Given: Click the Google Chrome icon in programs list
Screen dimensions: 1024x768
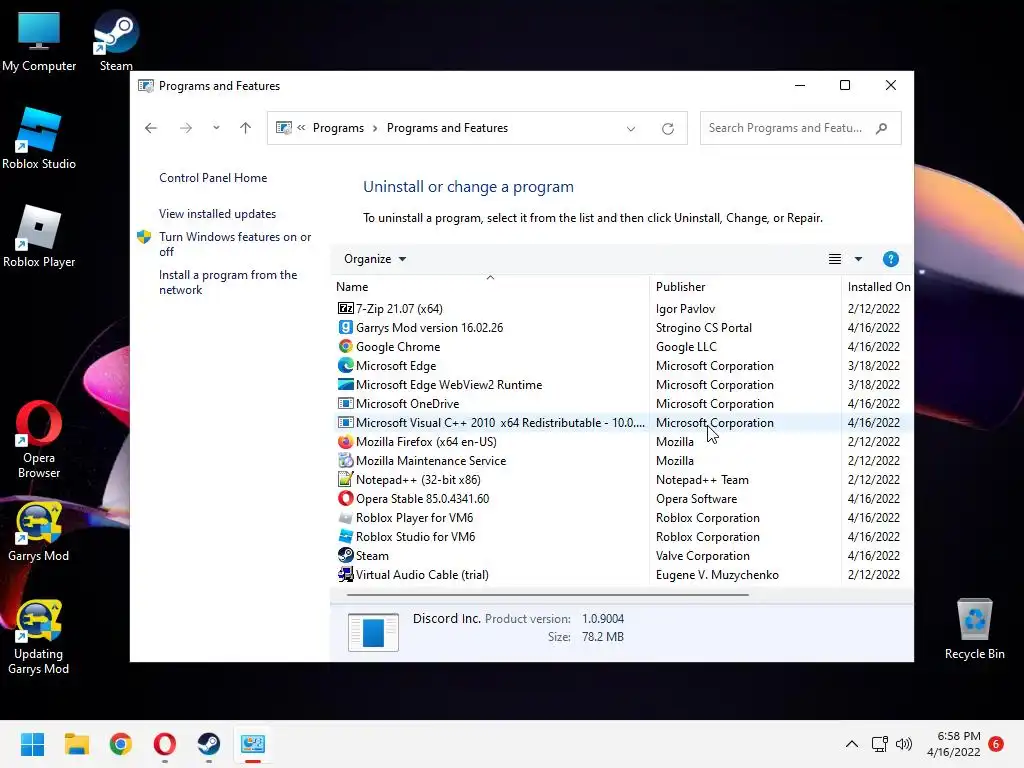Looking at the screenshot, I should (x=345, y=346).
